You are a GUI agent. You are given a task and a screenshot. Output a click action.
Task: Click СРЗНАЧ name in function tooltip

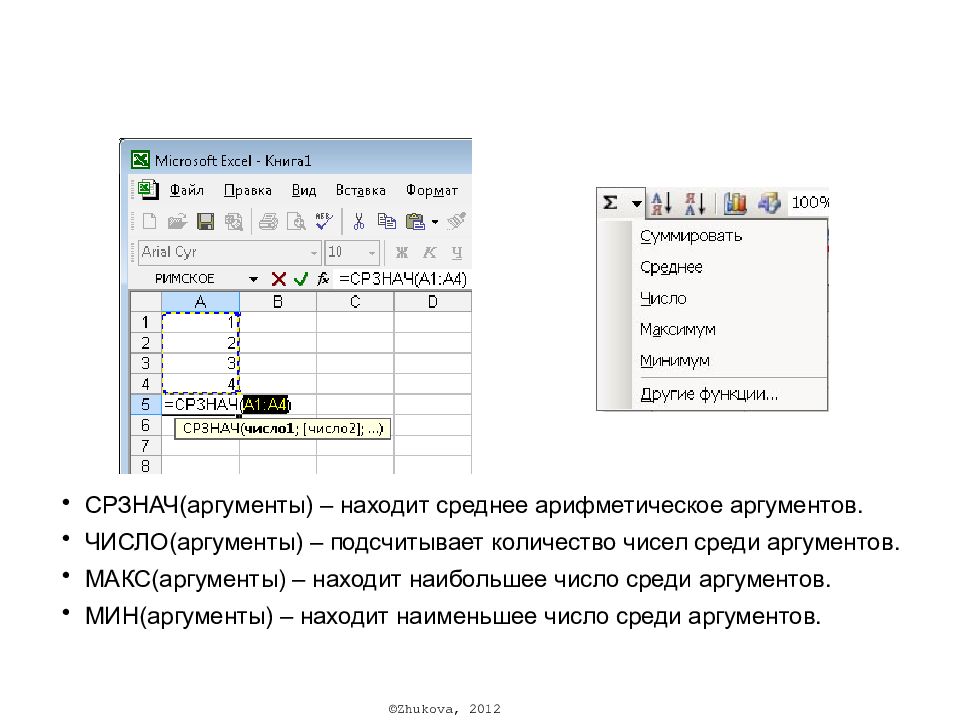[211, 429]
